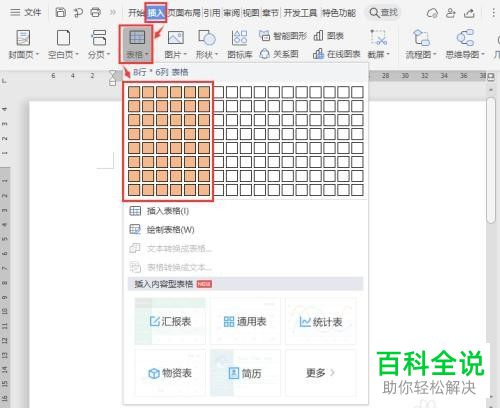The width and height of the screenshot is (500, 408).
Task: Choose 插入表格(I) from the menu
Action: coord(159,211)
